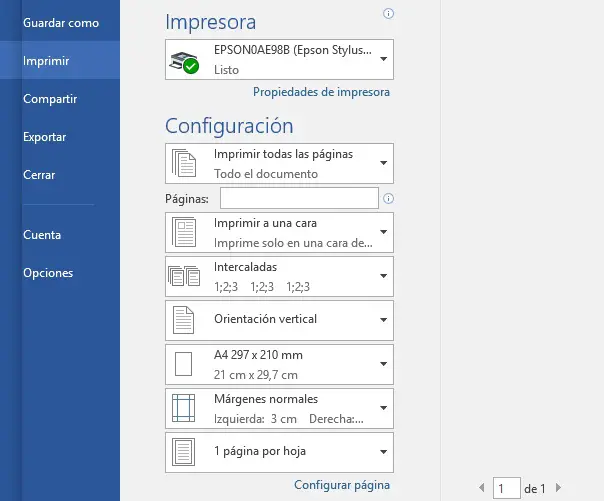Screen dimensions: 604x501
Task: Go to the Exportar section
Action: (x=44, y=137)
